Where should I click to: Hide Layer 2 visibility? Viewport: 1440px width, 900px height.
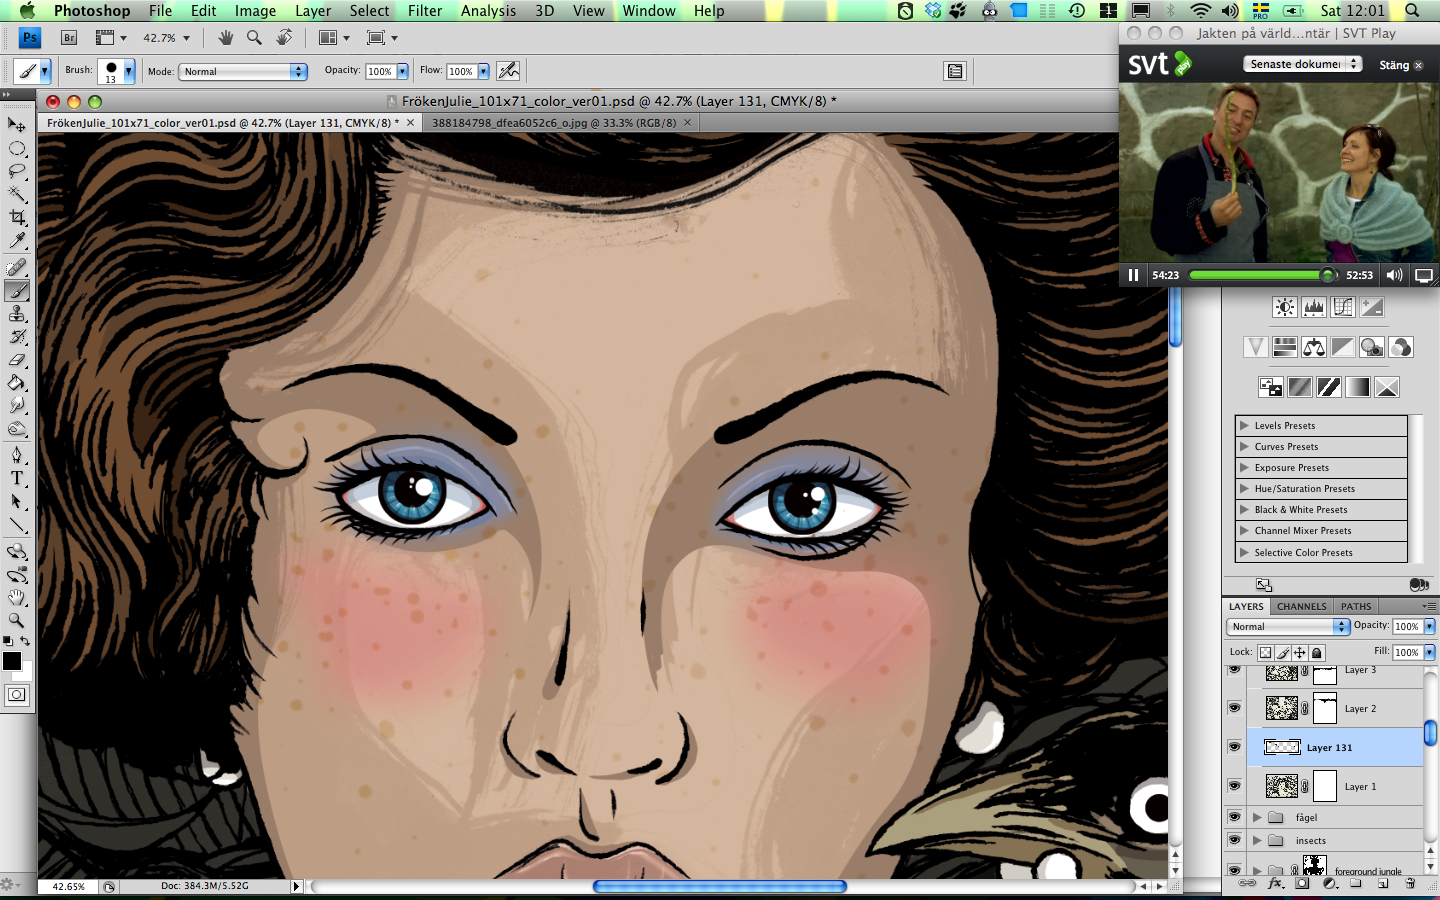[1234, 708]
